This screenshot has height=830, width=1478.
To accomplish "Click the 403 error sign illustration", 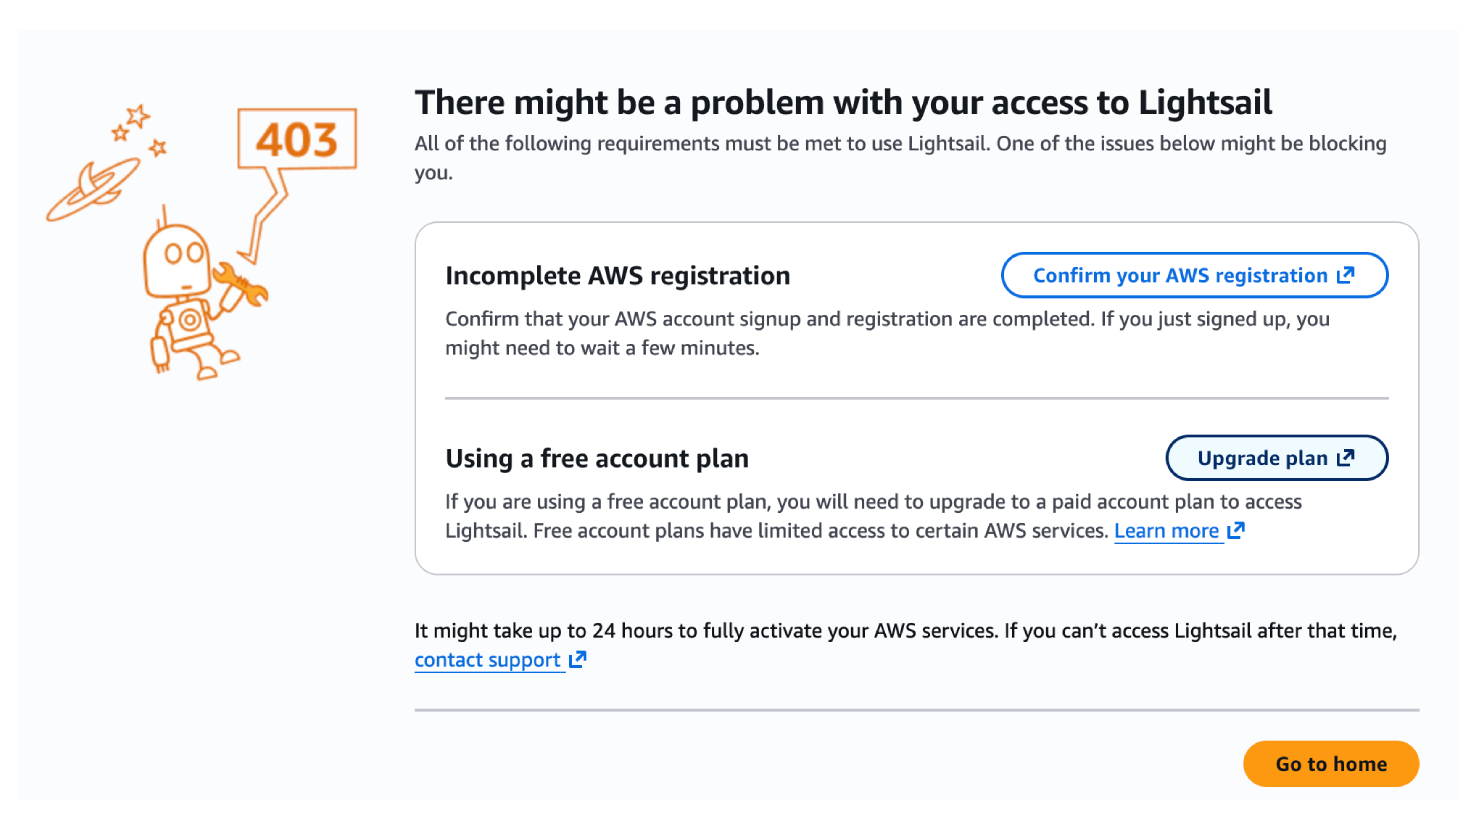I will pos(297,140).
